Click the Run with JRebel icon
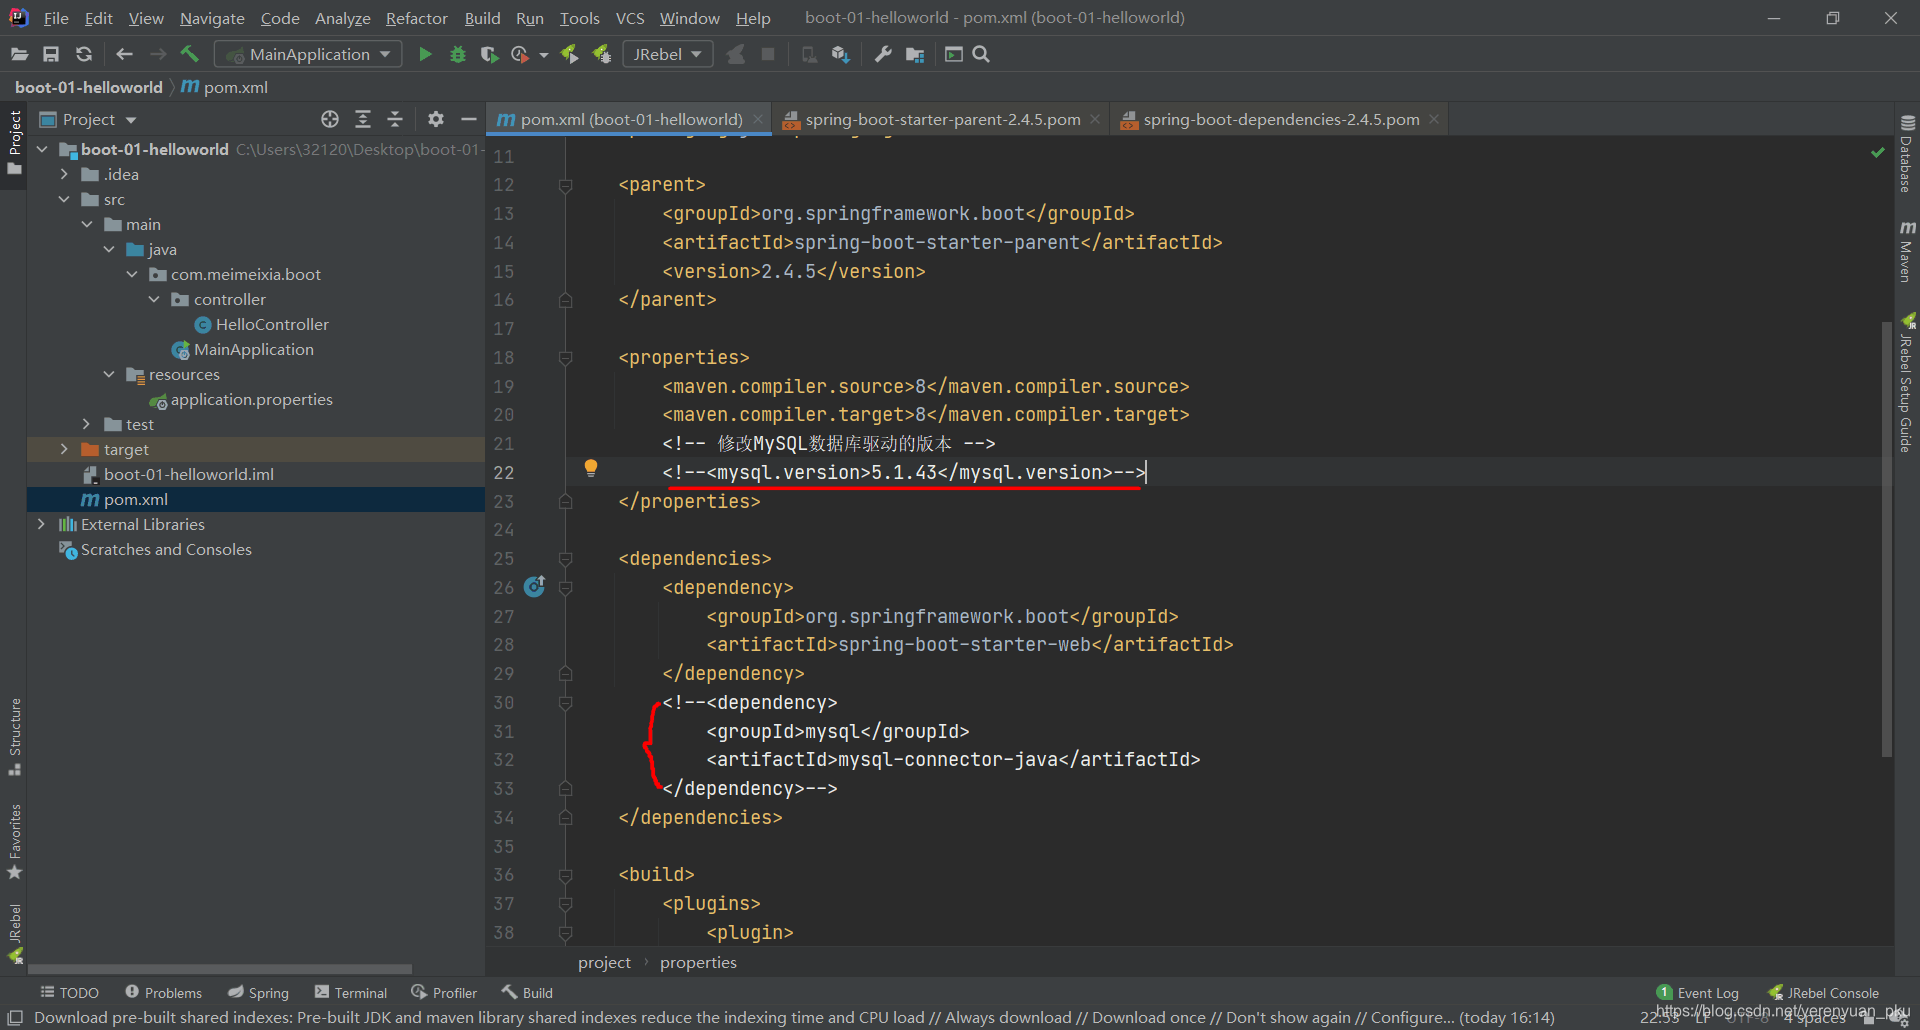The width and height of the screenshot is (1920, 1030). tap(569, 54)
